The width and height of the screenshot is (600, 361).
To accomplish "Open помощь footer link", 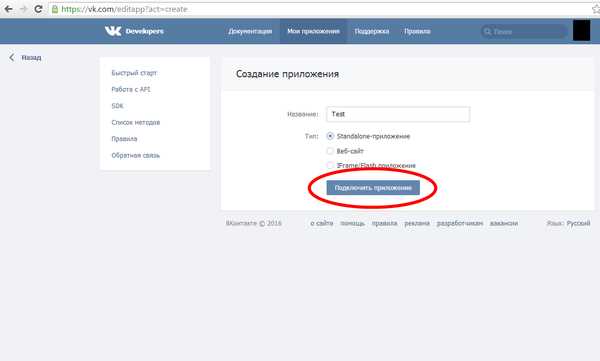I will tap(352, 223).
